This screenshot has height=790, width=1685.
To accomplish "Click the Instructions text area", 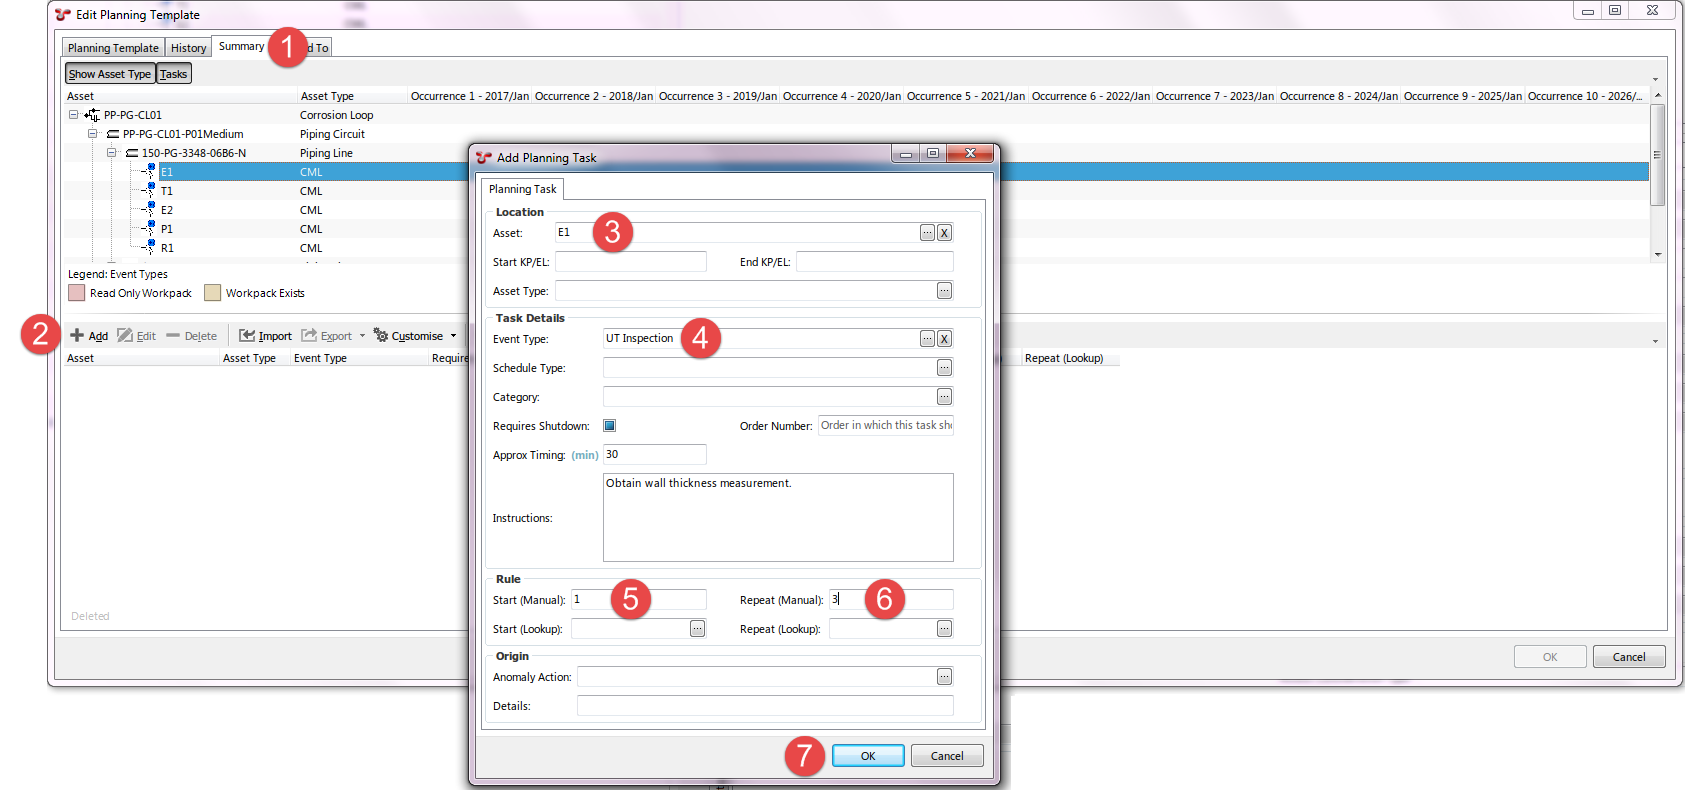I will (x=778, y=518).
